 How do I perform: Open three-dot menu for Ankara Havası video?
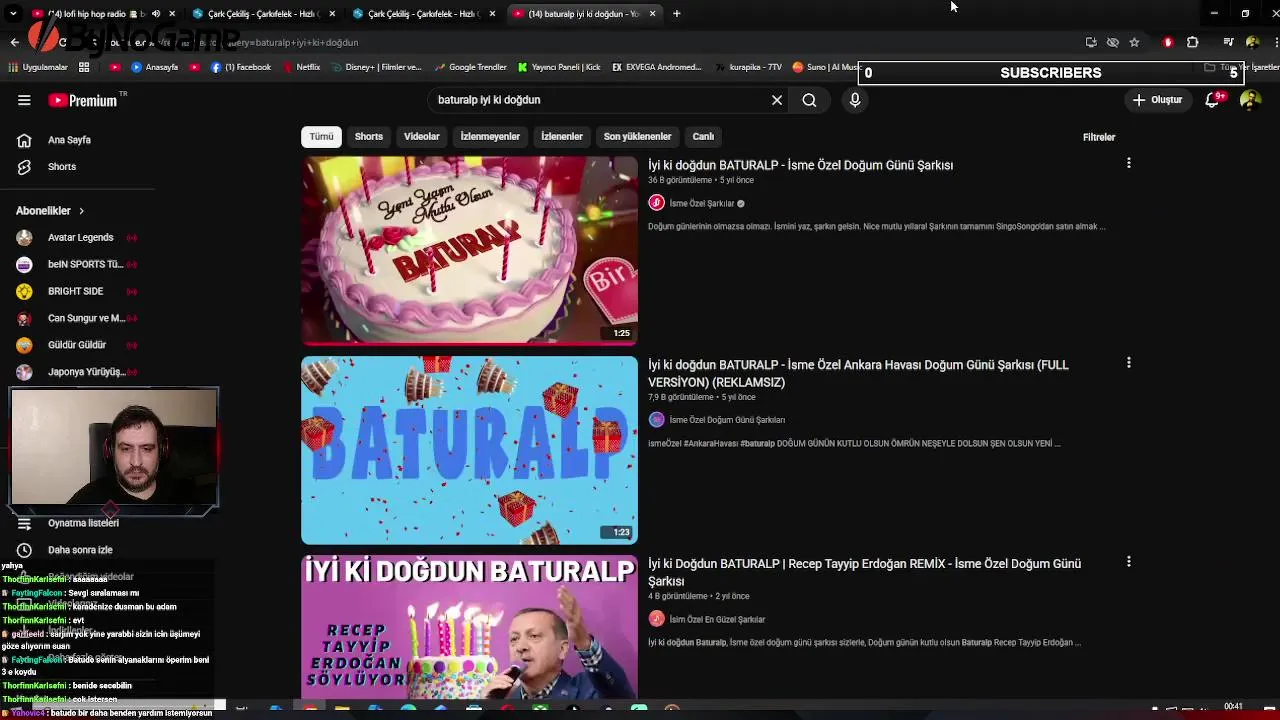pyautogui.click(x=1129, y=363)
